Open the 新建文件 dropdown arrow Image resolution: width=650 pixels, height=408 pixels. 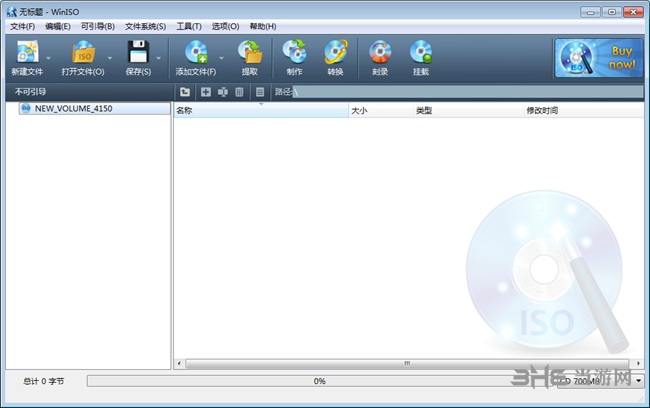(48, 58)
